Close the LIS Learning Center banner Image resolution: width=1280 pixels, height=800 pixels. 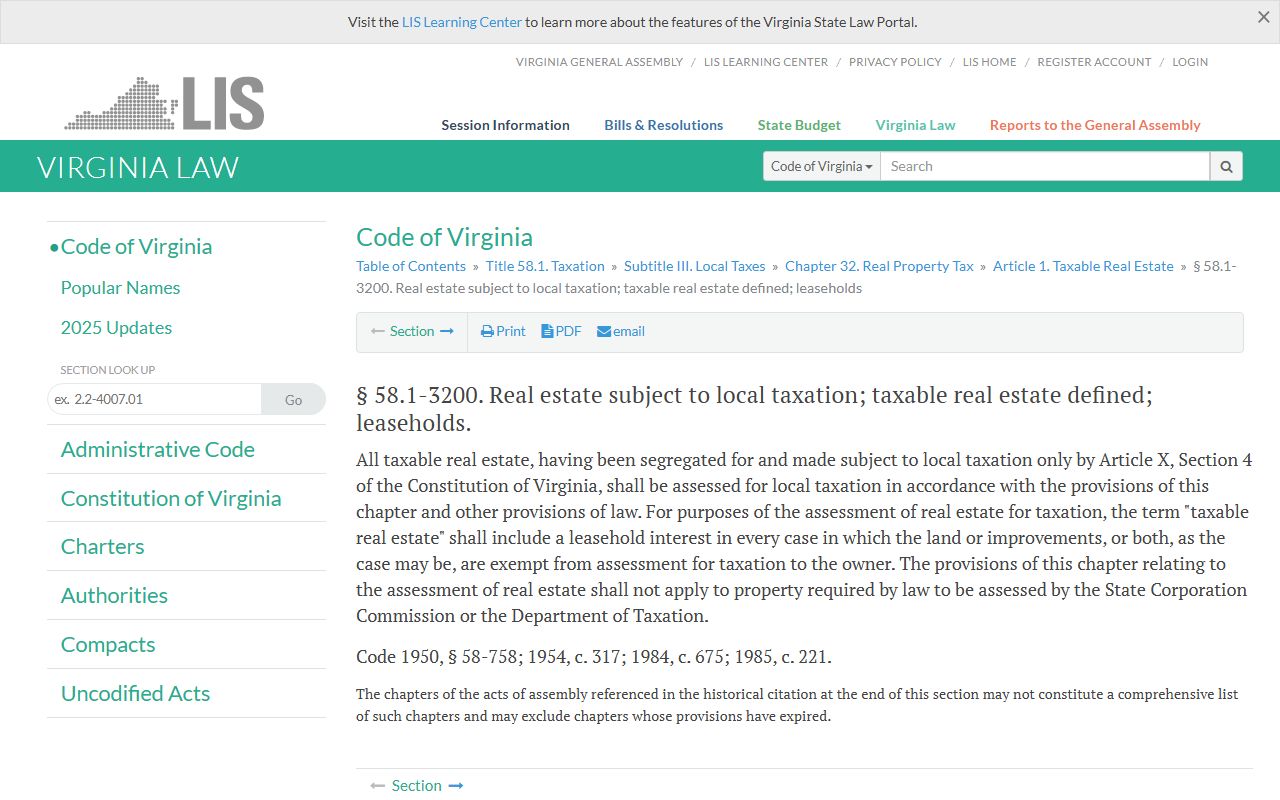click(x=1264, y=17)
